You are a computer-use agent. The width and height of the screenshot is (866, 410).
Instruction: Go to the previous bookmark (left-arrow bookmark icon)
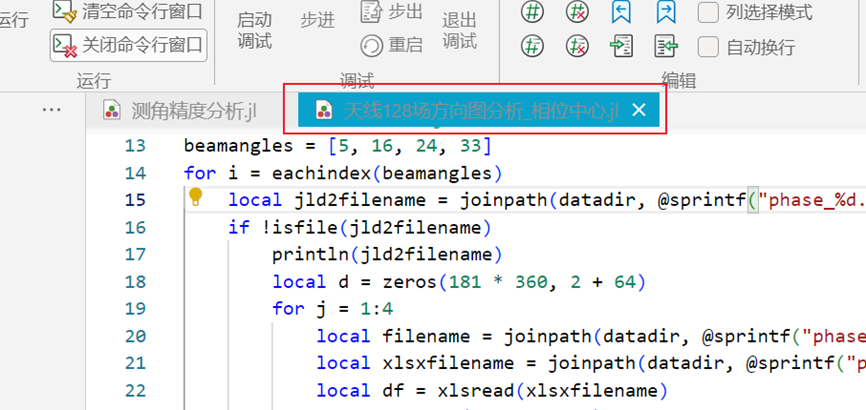pos(621,12)
